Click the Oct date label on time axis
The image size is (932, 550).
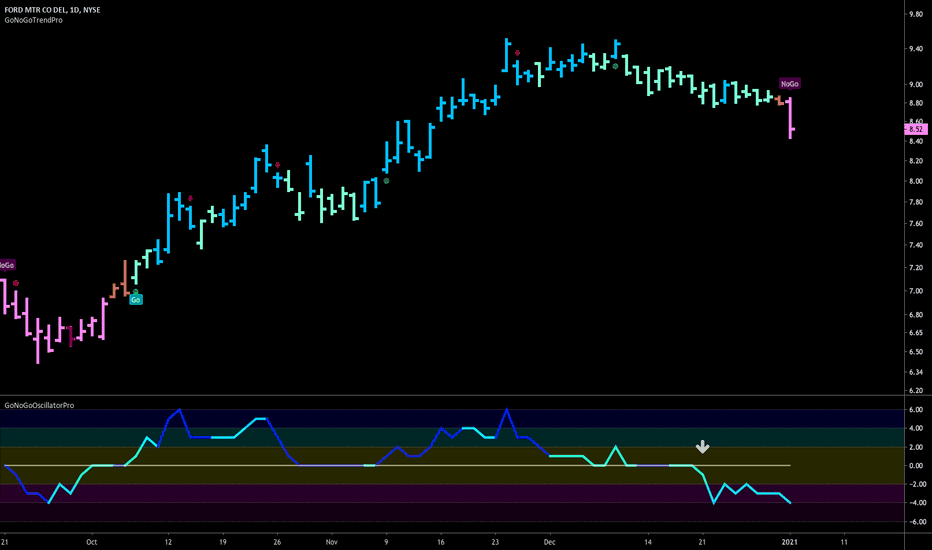(x=91, y=542)
